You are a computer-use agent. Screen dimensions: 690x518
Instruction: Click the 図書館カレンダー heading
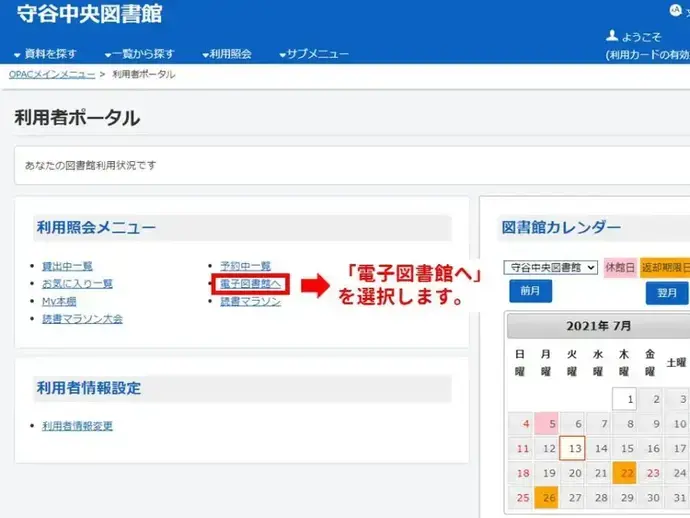(x=561, y=228)
